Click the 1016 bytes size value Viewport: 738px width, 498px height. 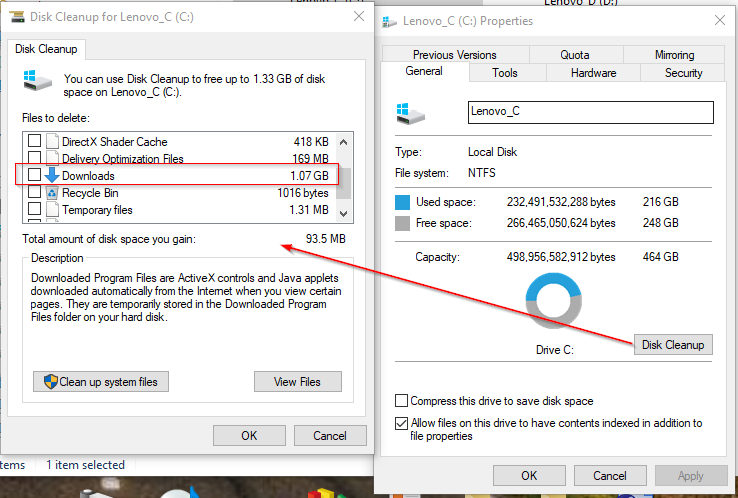(303, 193)
